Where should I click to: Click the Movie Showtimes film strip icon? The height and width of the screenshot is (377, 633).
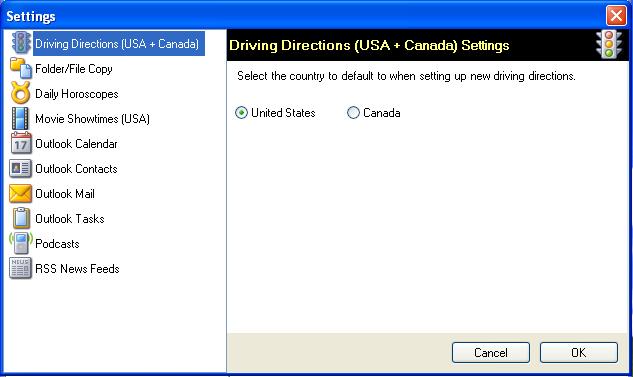tap(20, 118)
